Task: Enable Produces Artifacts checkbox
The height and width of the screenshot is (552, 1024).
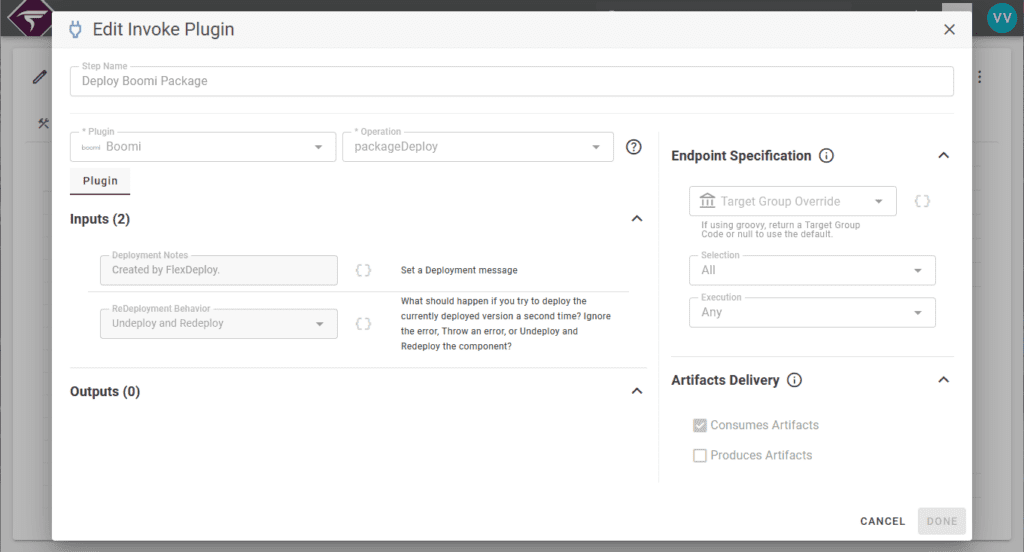Action: point(699,455)
